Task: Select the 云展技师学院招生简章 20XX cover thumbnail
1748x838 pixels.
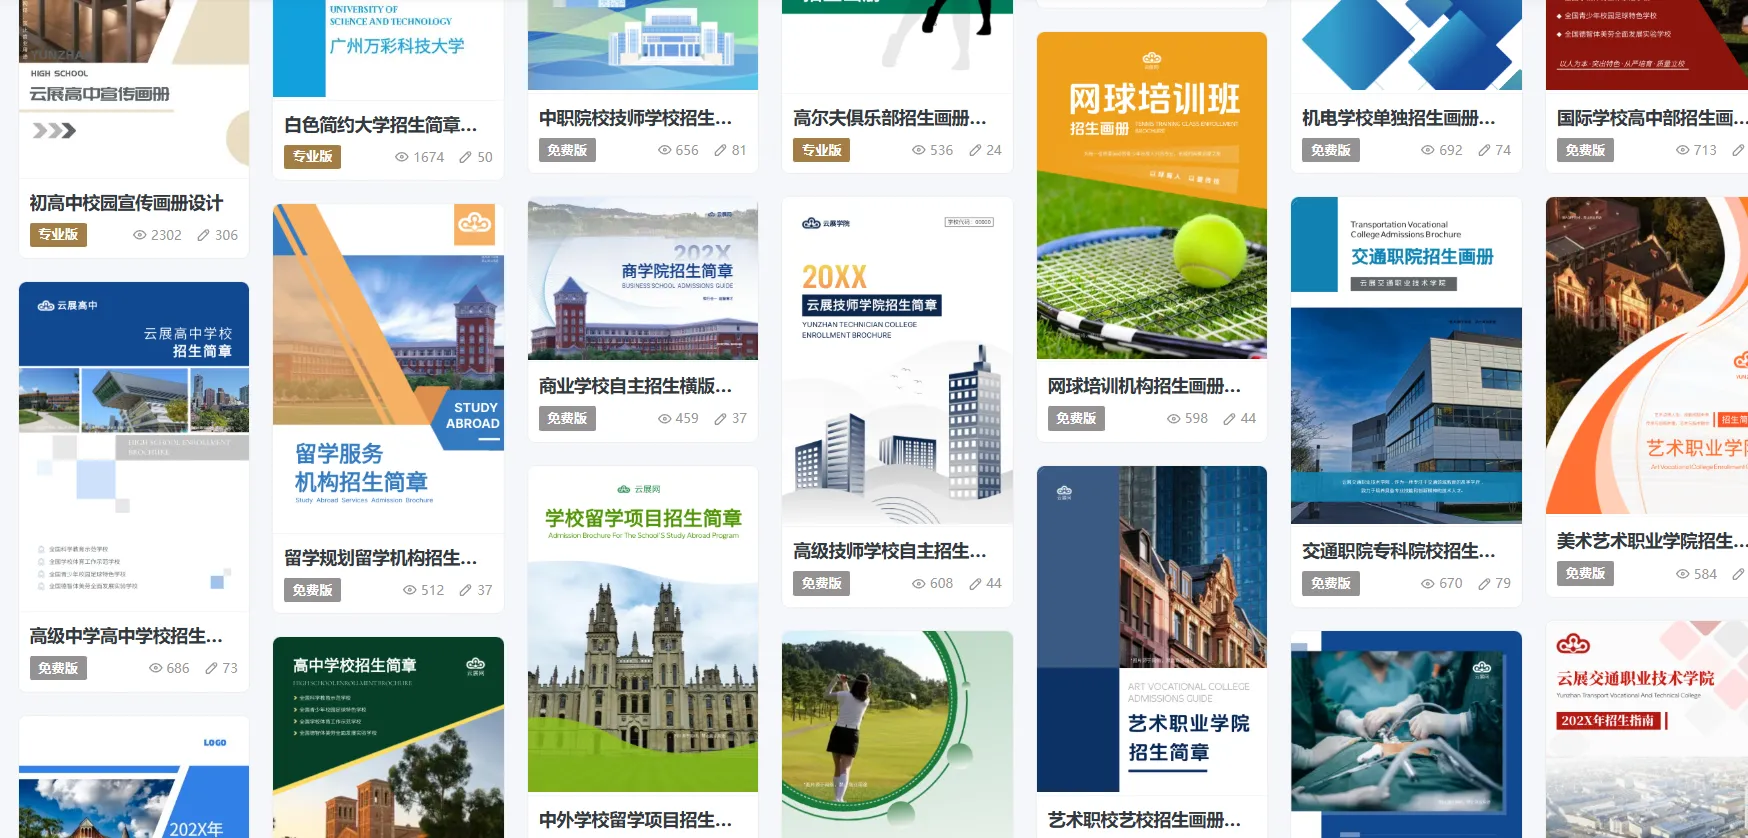Action: pos(897,360)
